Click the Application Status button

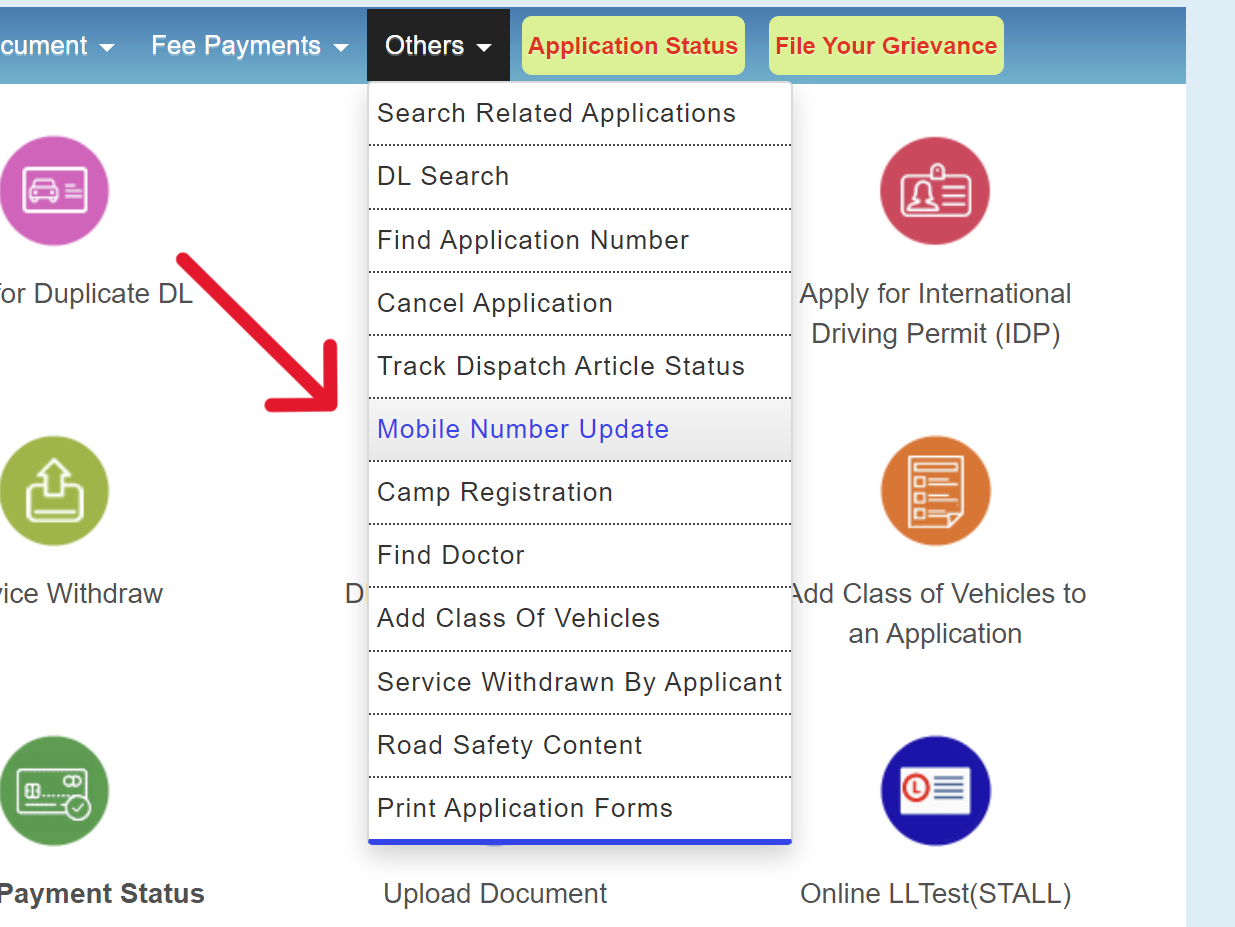[x=632, y=45]
